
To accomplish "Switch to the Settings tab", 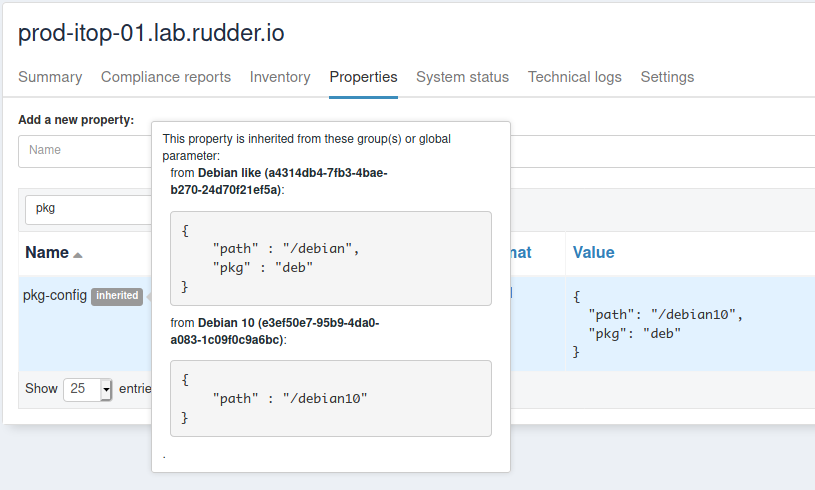I will click(x=667, y=77).
